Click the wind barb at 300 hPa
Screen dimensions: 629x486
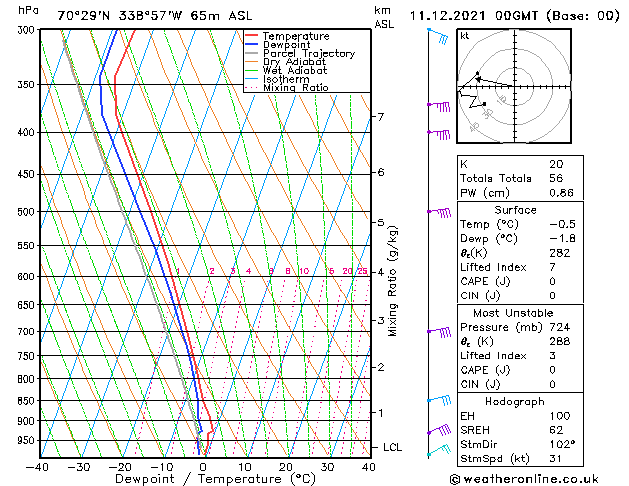[438, 36]
